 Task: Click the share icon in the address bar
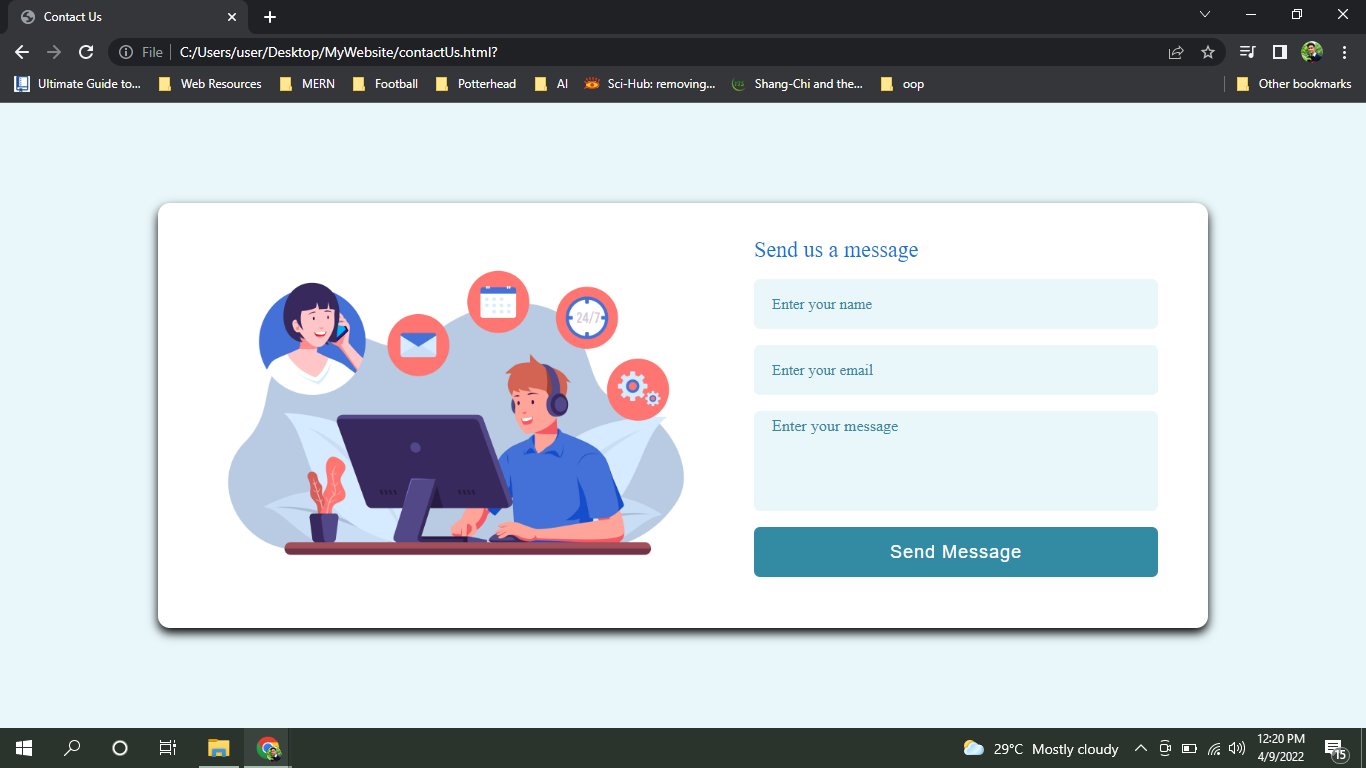point(1176,51)
